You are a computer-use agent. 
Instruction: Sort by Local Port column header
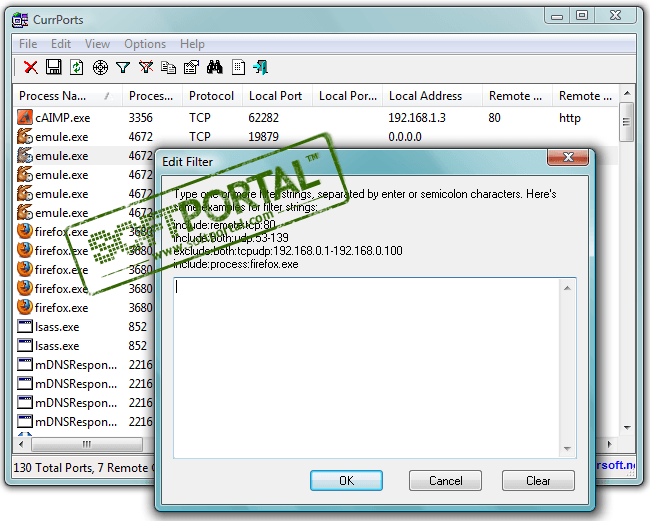pyautogui.click(x=277, y=96)
